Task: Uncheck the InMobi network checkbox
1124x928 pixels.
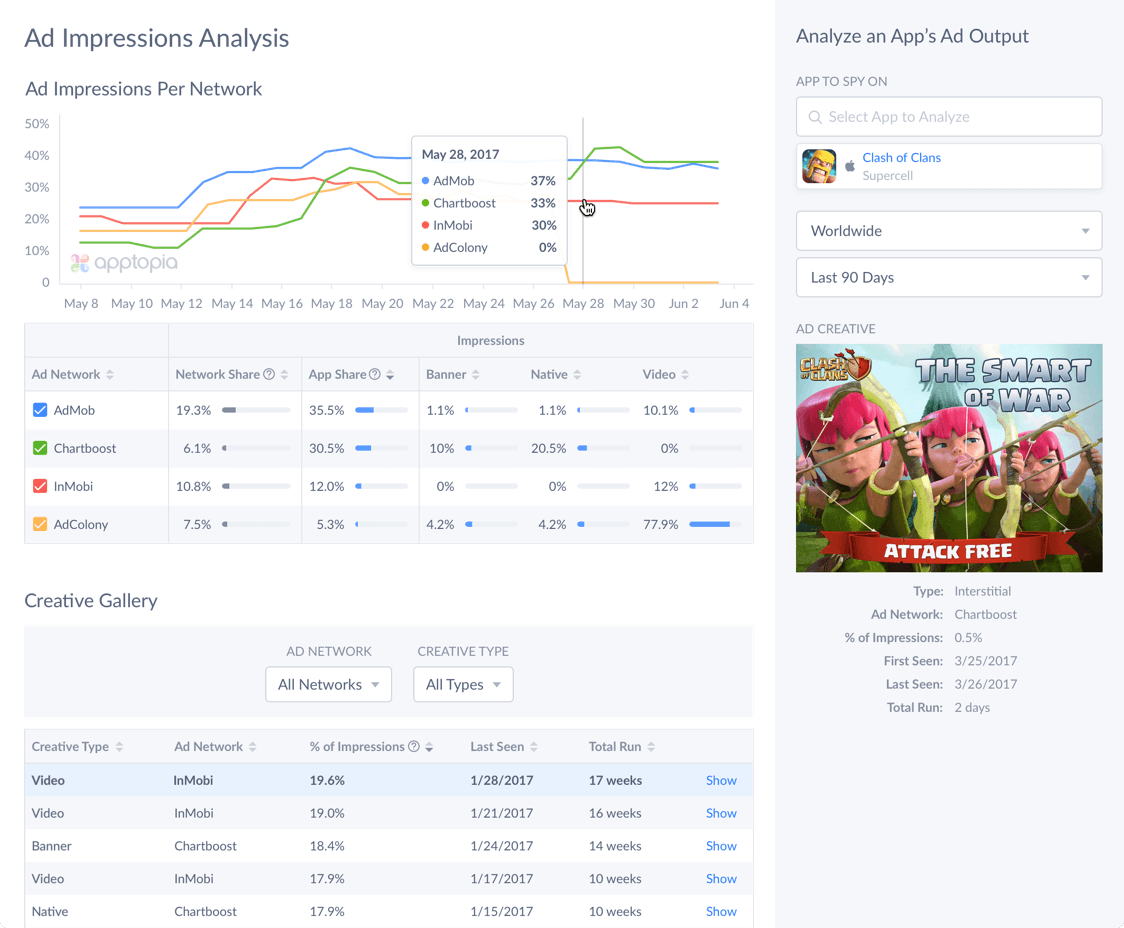Action: pyautogui.click(x=40, y=486)
